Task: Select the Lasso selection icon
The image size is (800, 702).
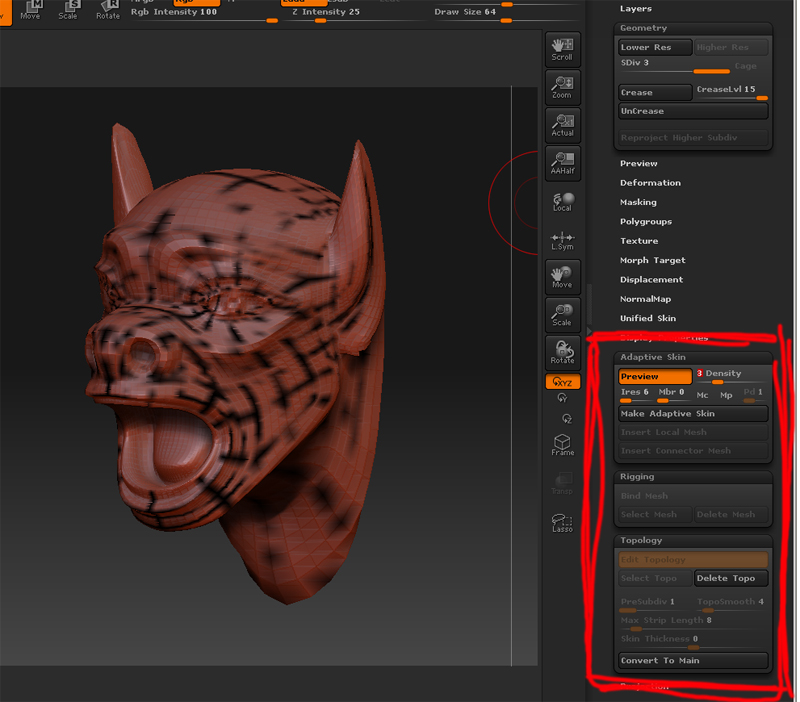Action: point(562,522)
